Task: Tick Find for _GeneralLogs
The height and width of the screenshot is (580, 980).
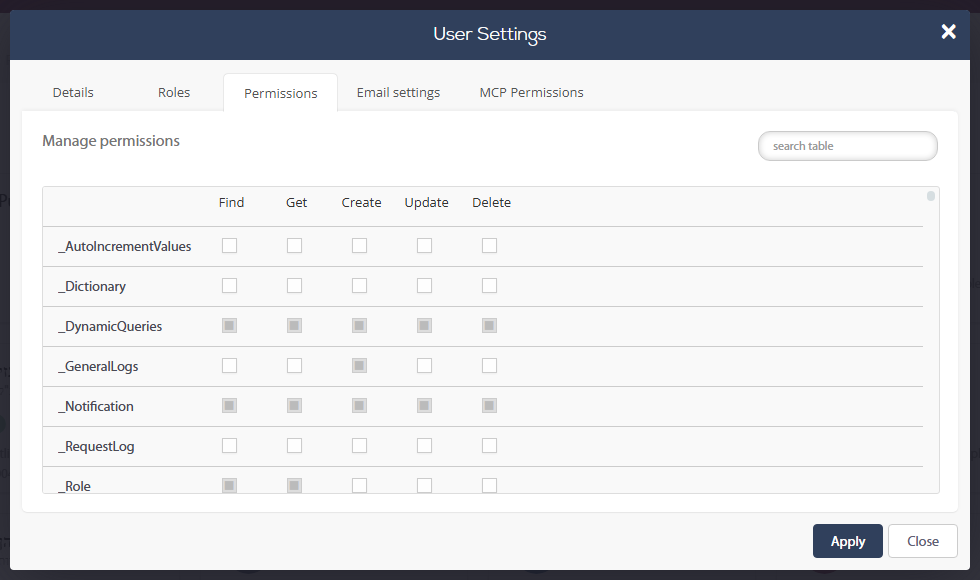Action: pos(229,366)
